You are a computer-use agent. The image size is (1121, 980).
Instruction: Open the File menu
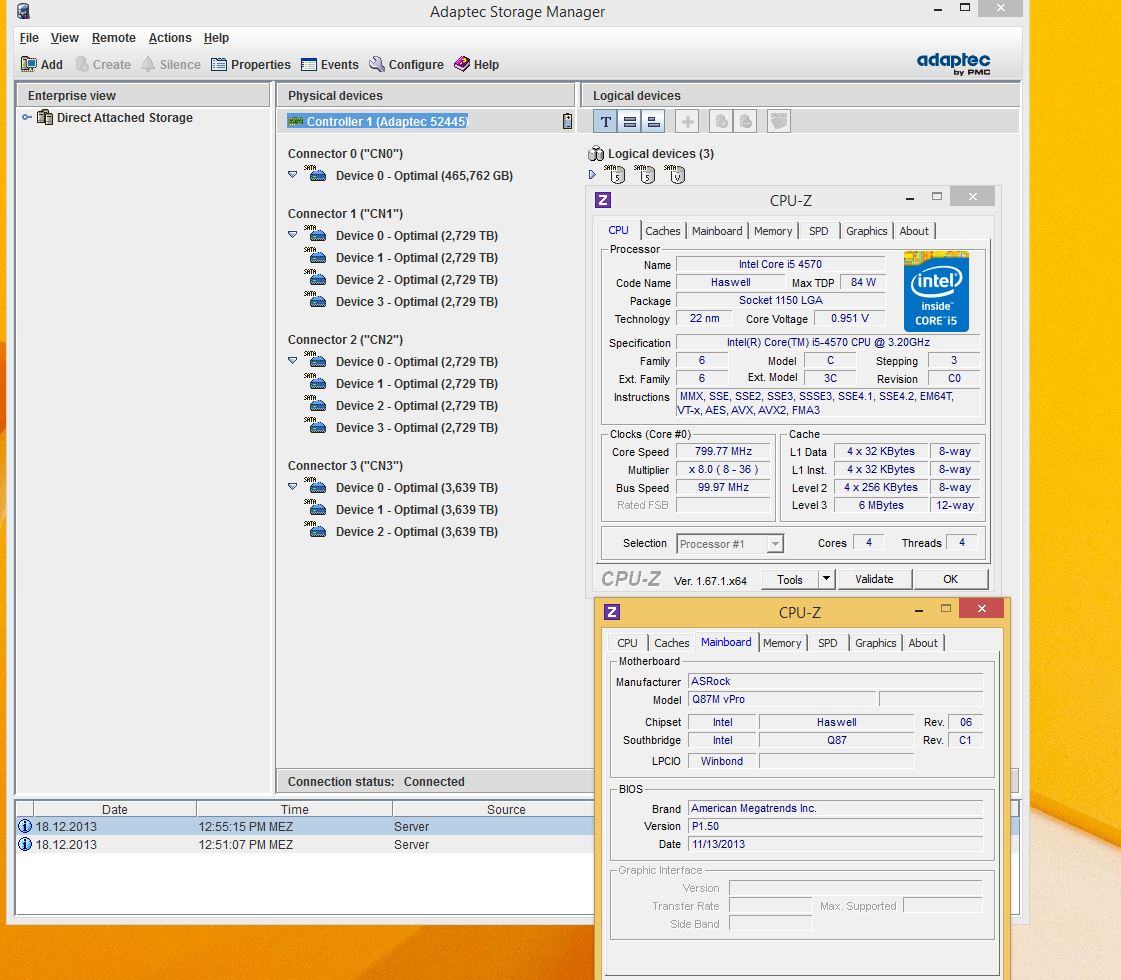point(29,38)
